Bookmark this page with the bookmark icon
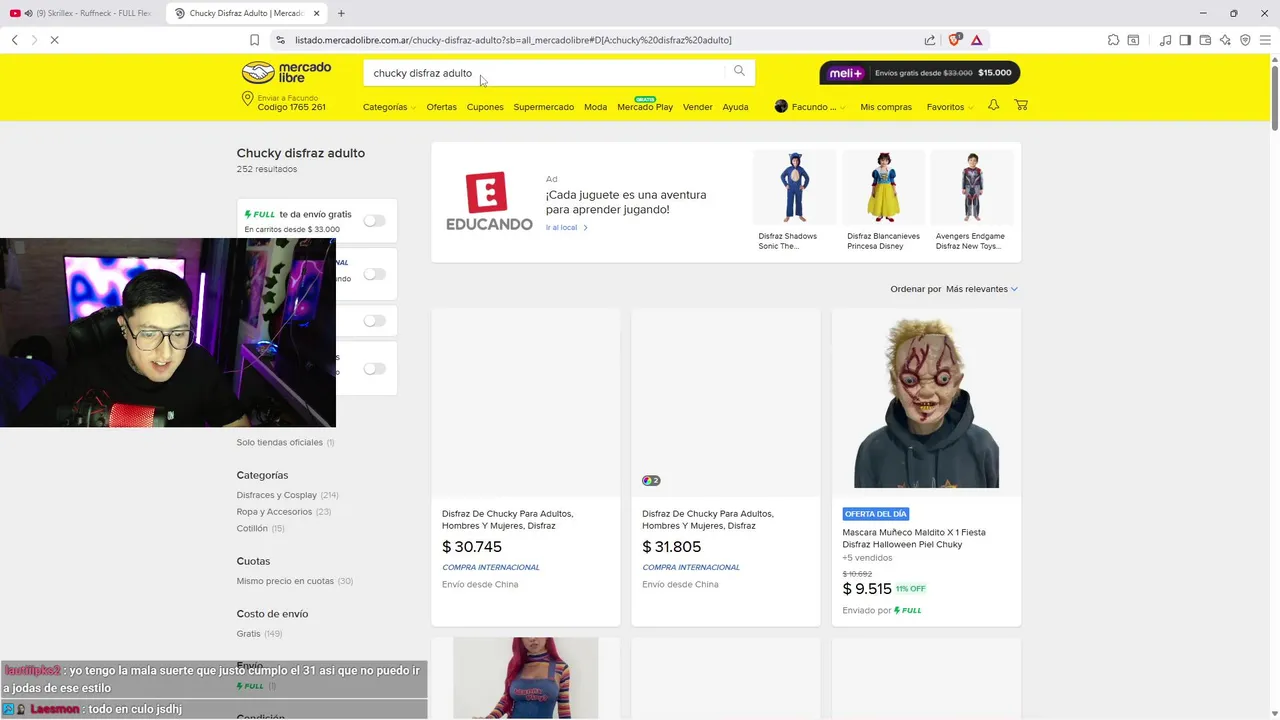This screenshot has width=1280, height=720. (255, 40)
